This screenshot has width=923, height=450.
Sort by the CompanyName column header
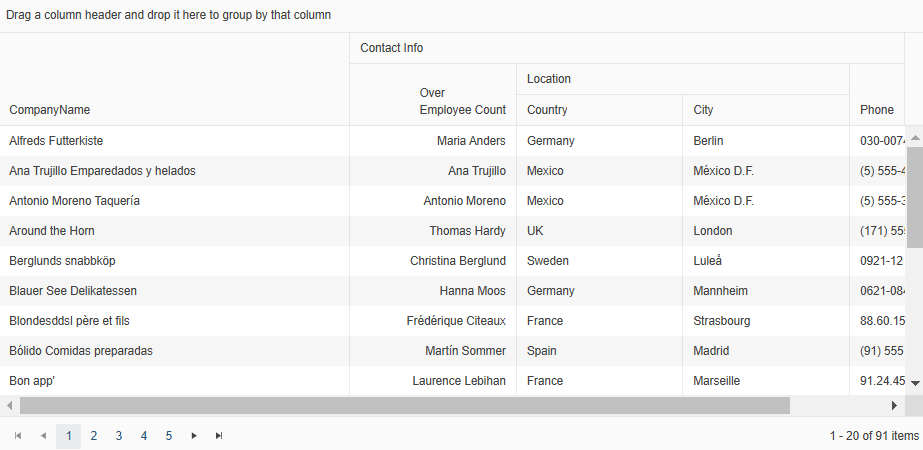point(50,110)
